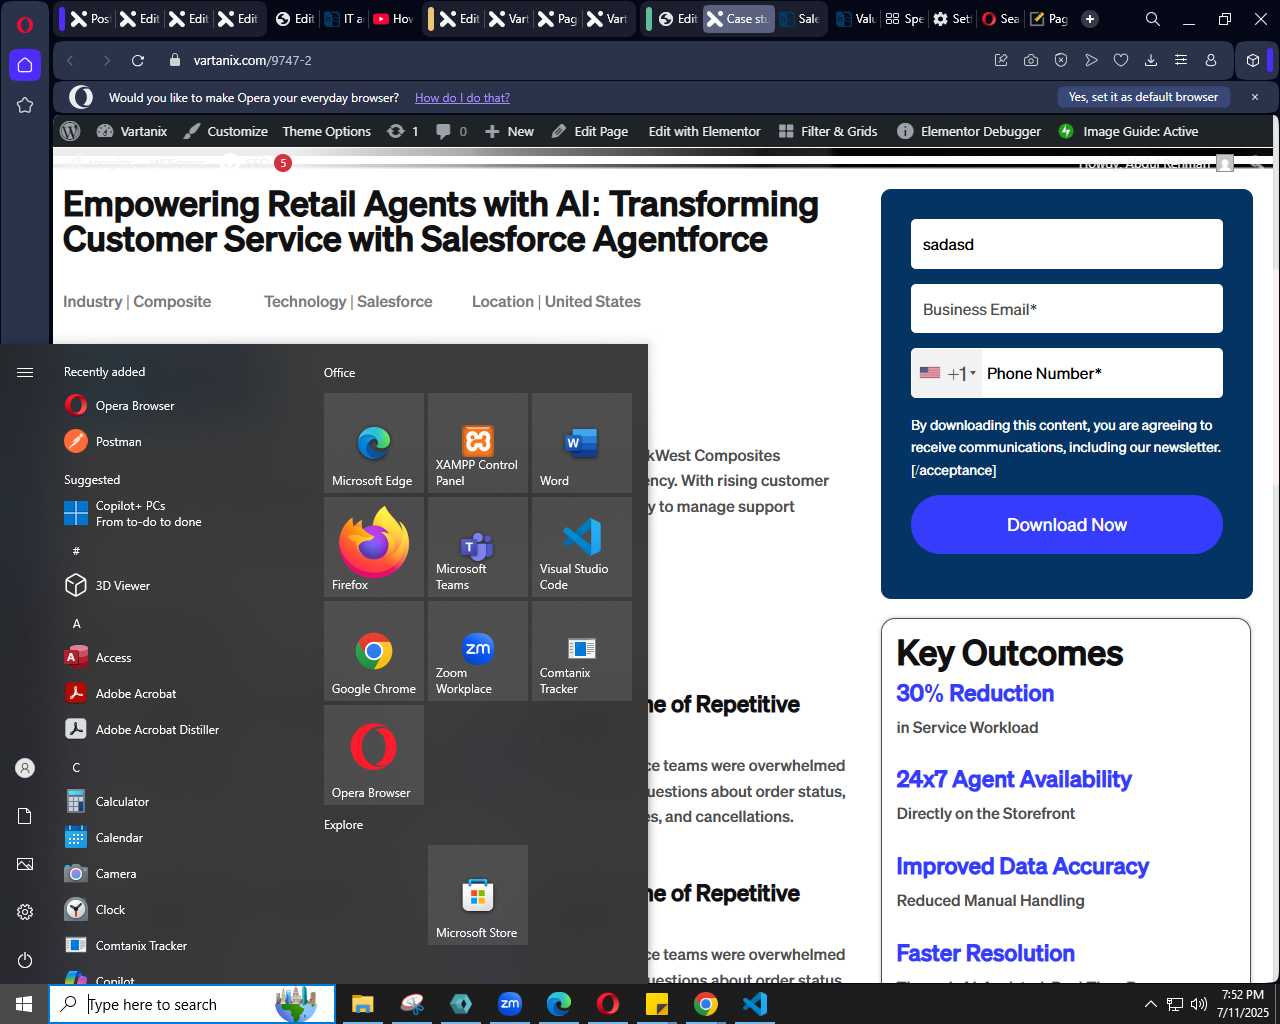Open Opera Browser in Recently added

[180, 405]
